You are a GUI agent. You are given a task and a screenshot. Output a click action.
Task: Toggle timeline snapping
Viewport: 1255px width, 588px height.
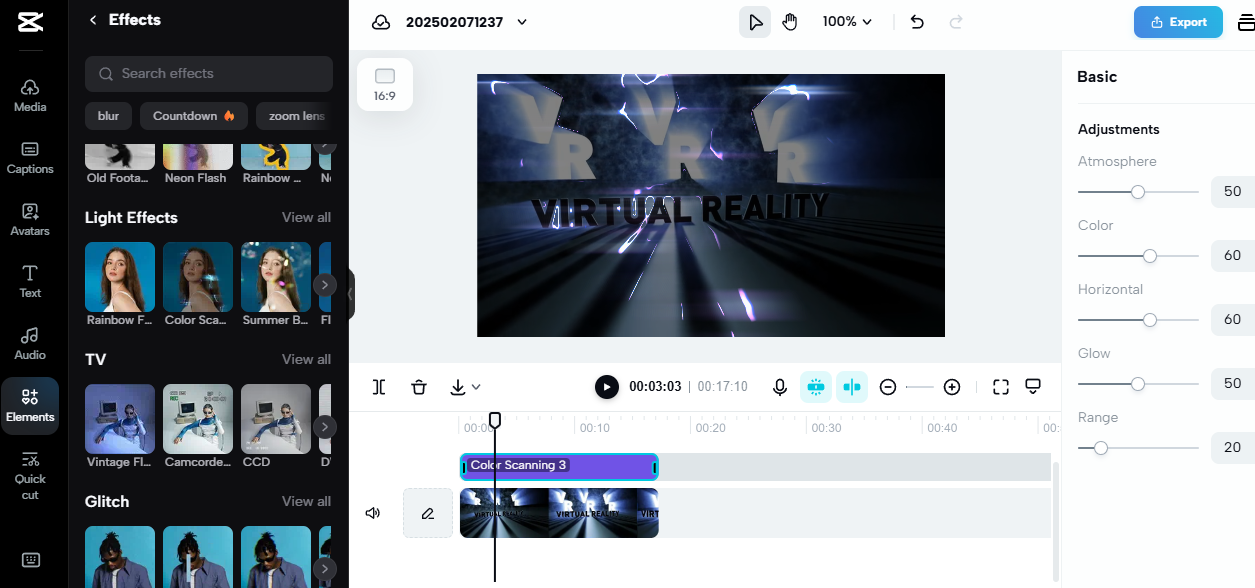pos(851,386)
